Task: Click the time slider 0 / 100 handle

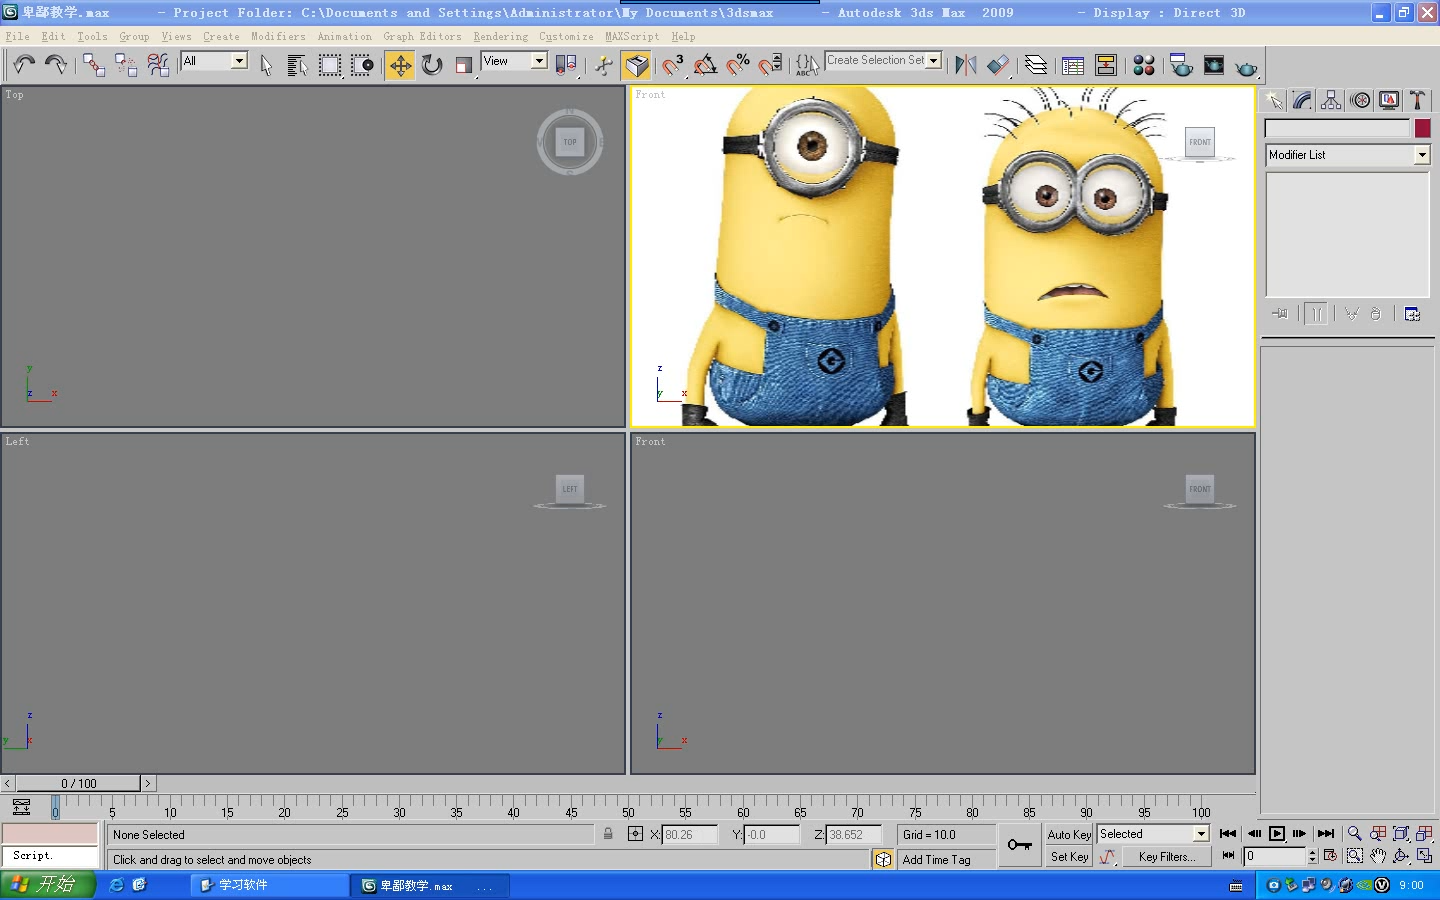Action: (x=78, y=784)
